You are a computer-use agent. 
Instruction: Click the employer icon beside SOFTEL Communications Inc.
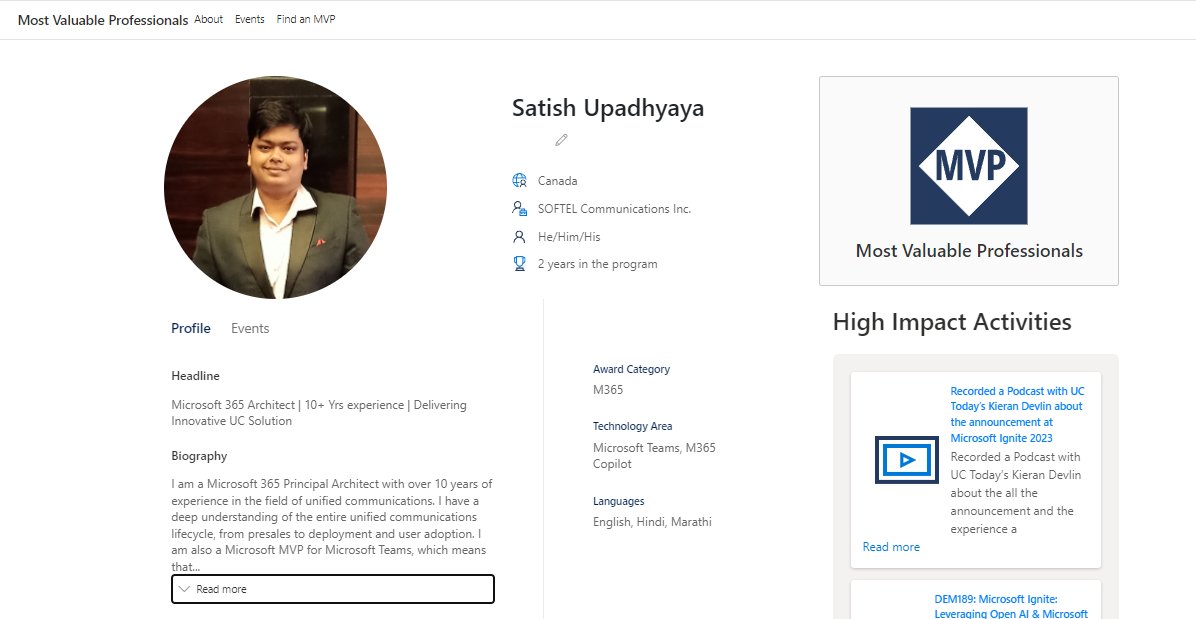pos(518,208)
